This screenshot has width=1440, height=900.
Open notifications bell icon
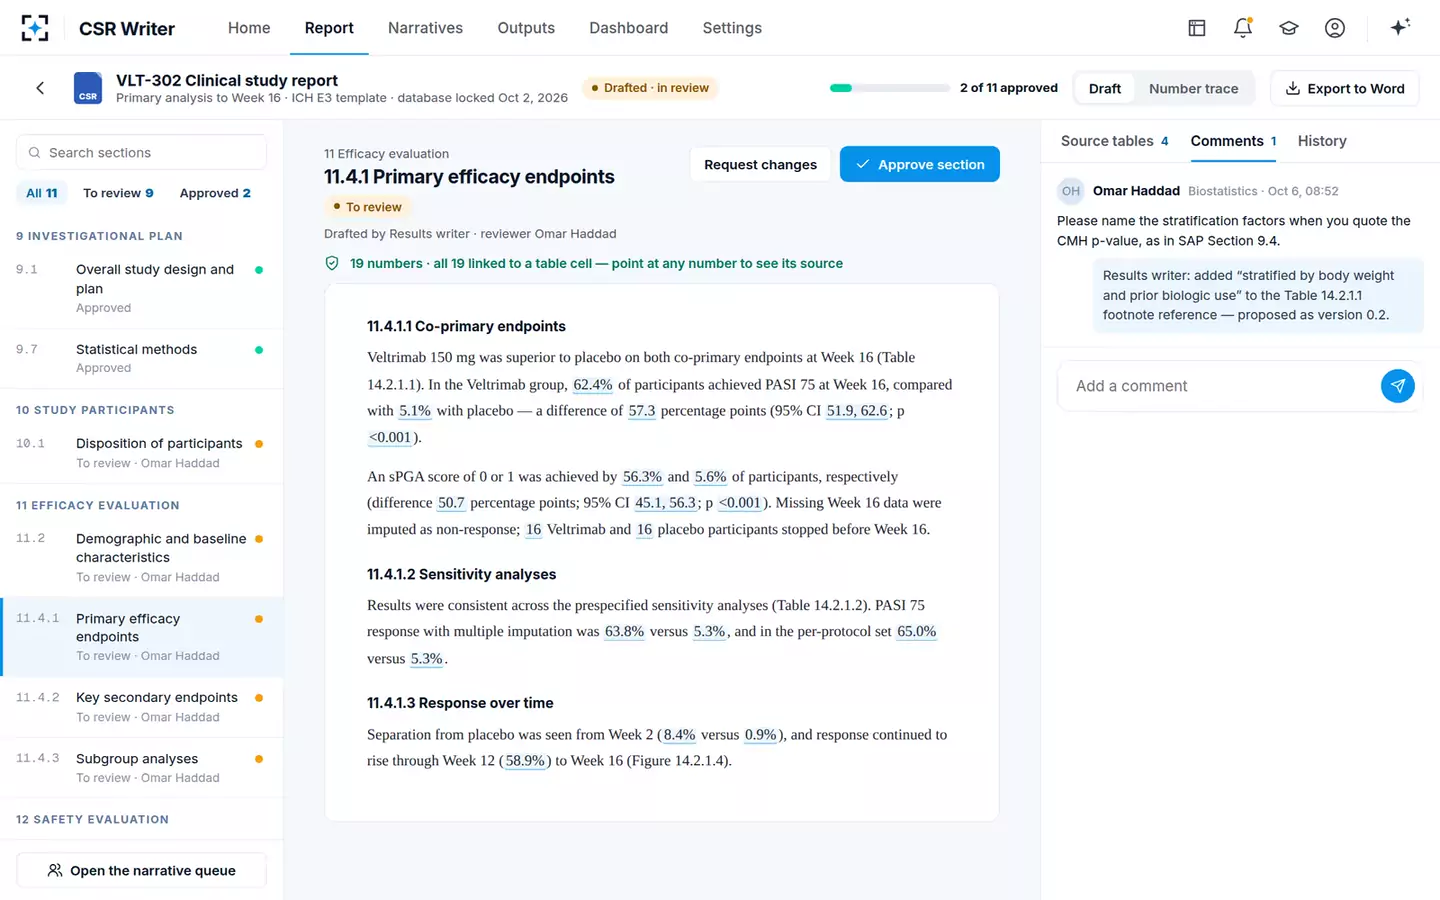(1243, 28)
